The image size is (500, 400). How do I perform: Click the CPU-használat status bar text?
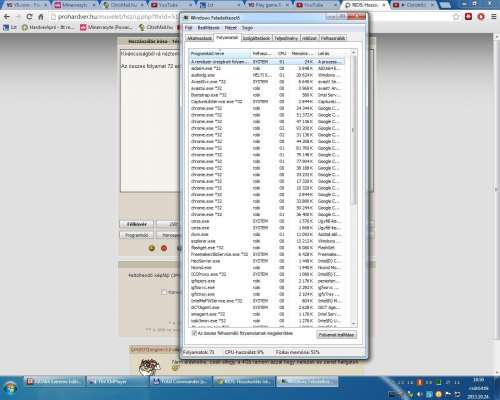(244, 352)
